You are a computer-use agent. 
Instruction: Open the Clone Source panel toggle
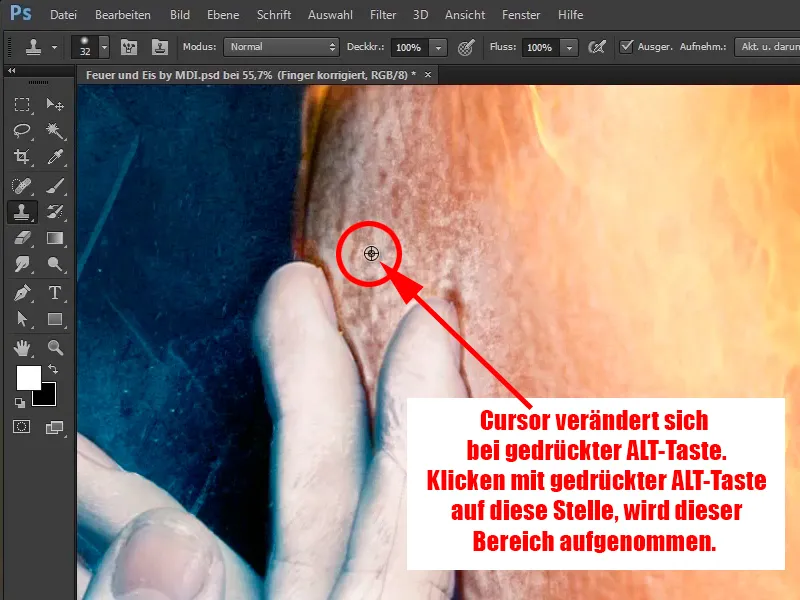click(160, 47)
